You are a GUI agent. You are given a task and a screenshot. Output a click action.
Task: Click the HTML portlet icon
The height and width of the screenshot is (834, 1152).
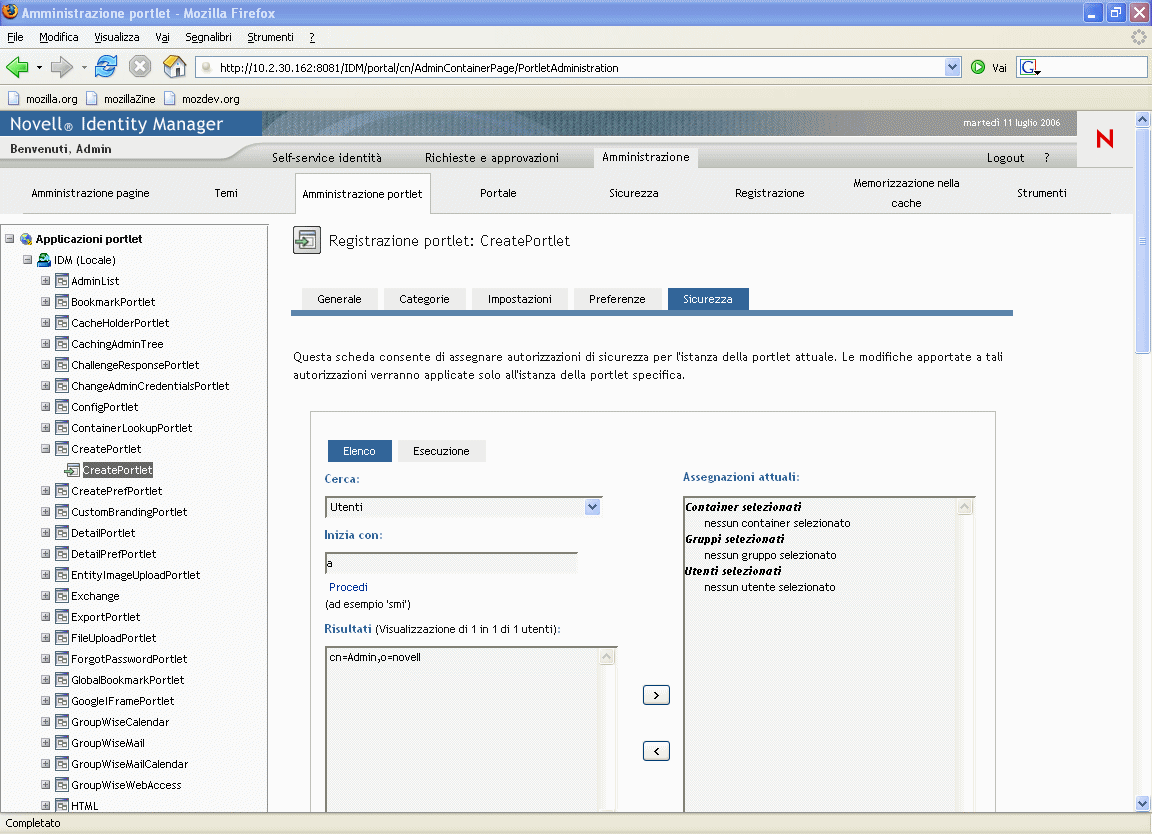[62, 806]
